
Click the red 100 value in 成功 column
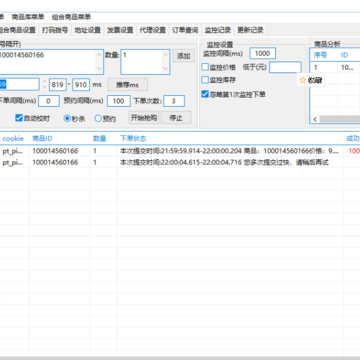point(354,151)
